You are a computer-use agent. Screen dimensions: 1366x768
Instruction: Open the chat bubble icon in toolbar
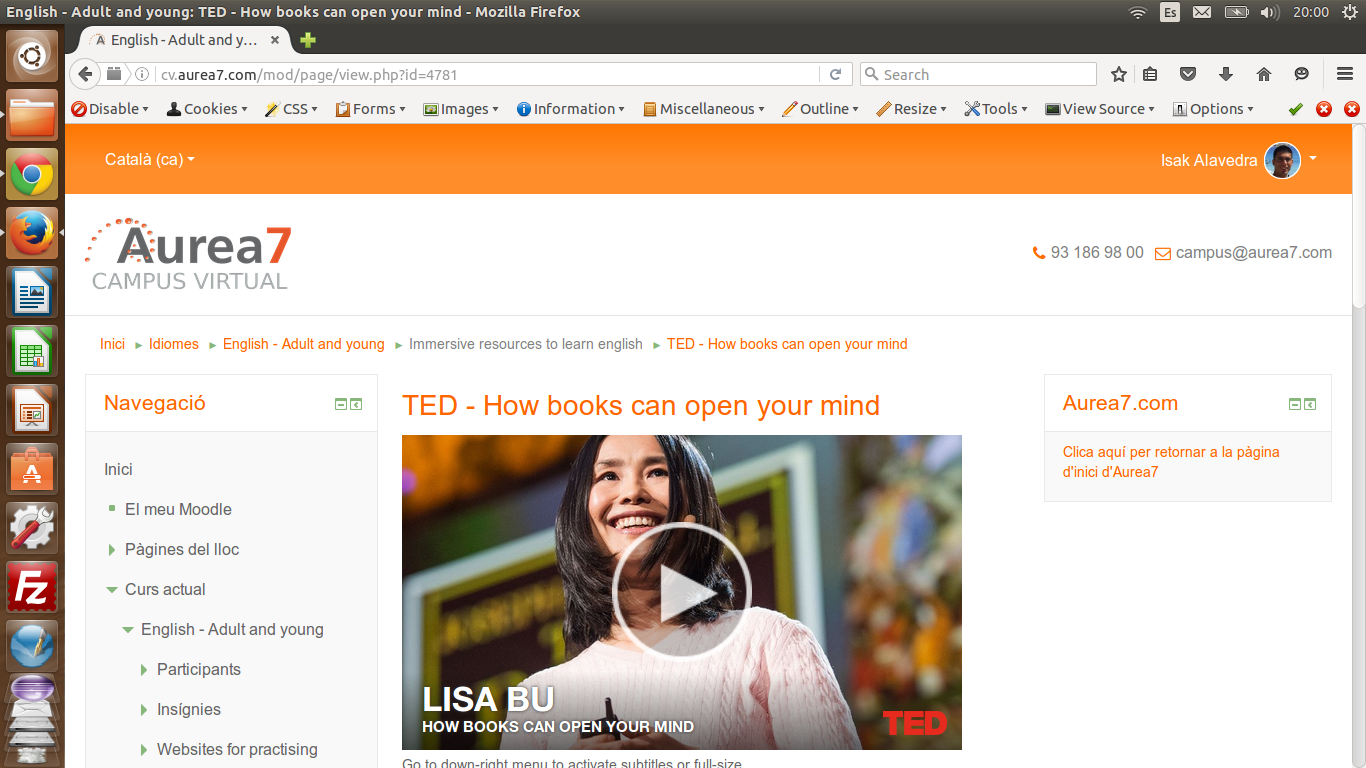coord(1301,74)
